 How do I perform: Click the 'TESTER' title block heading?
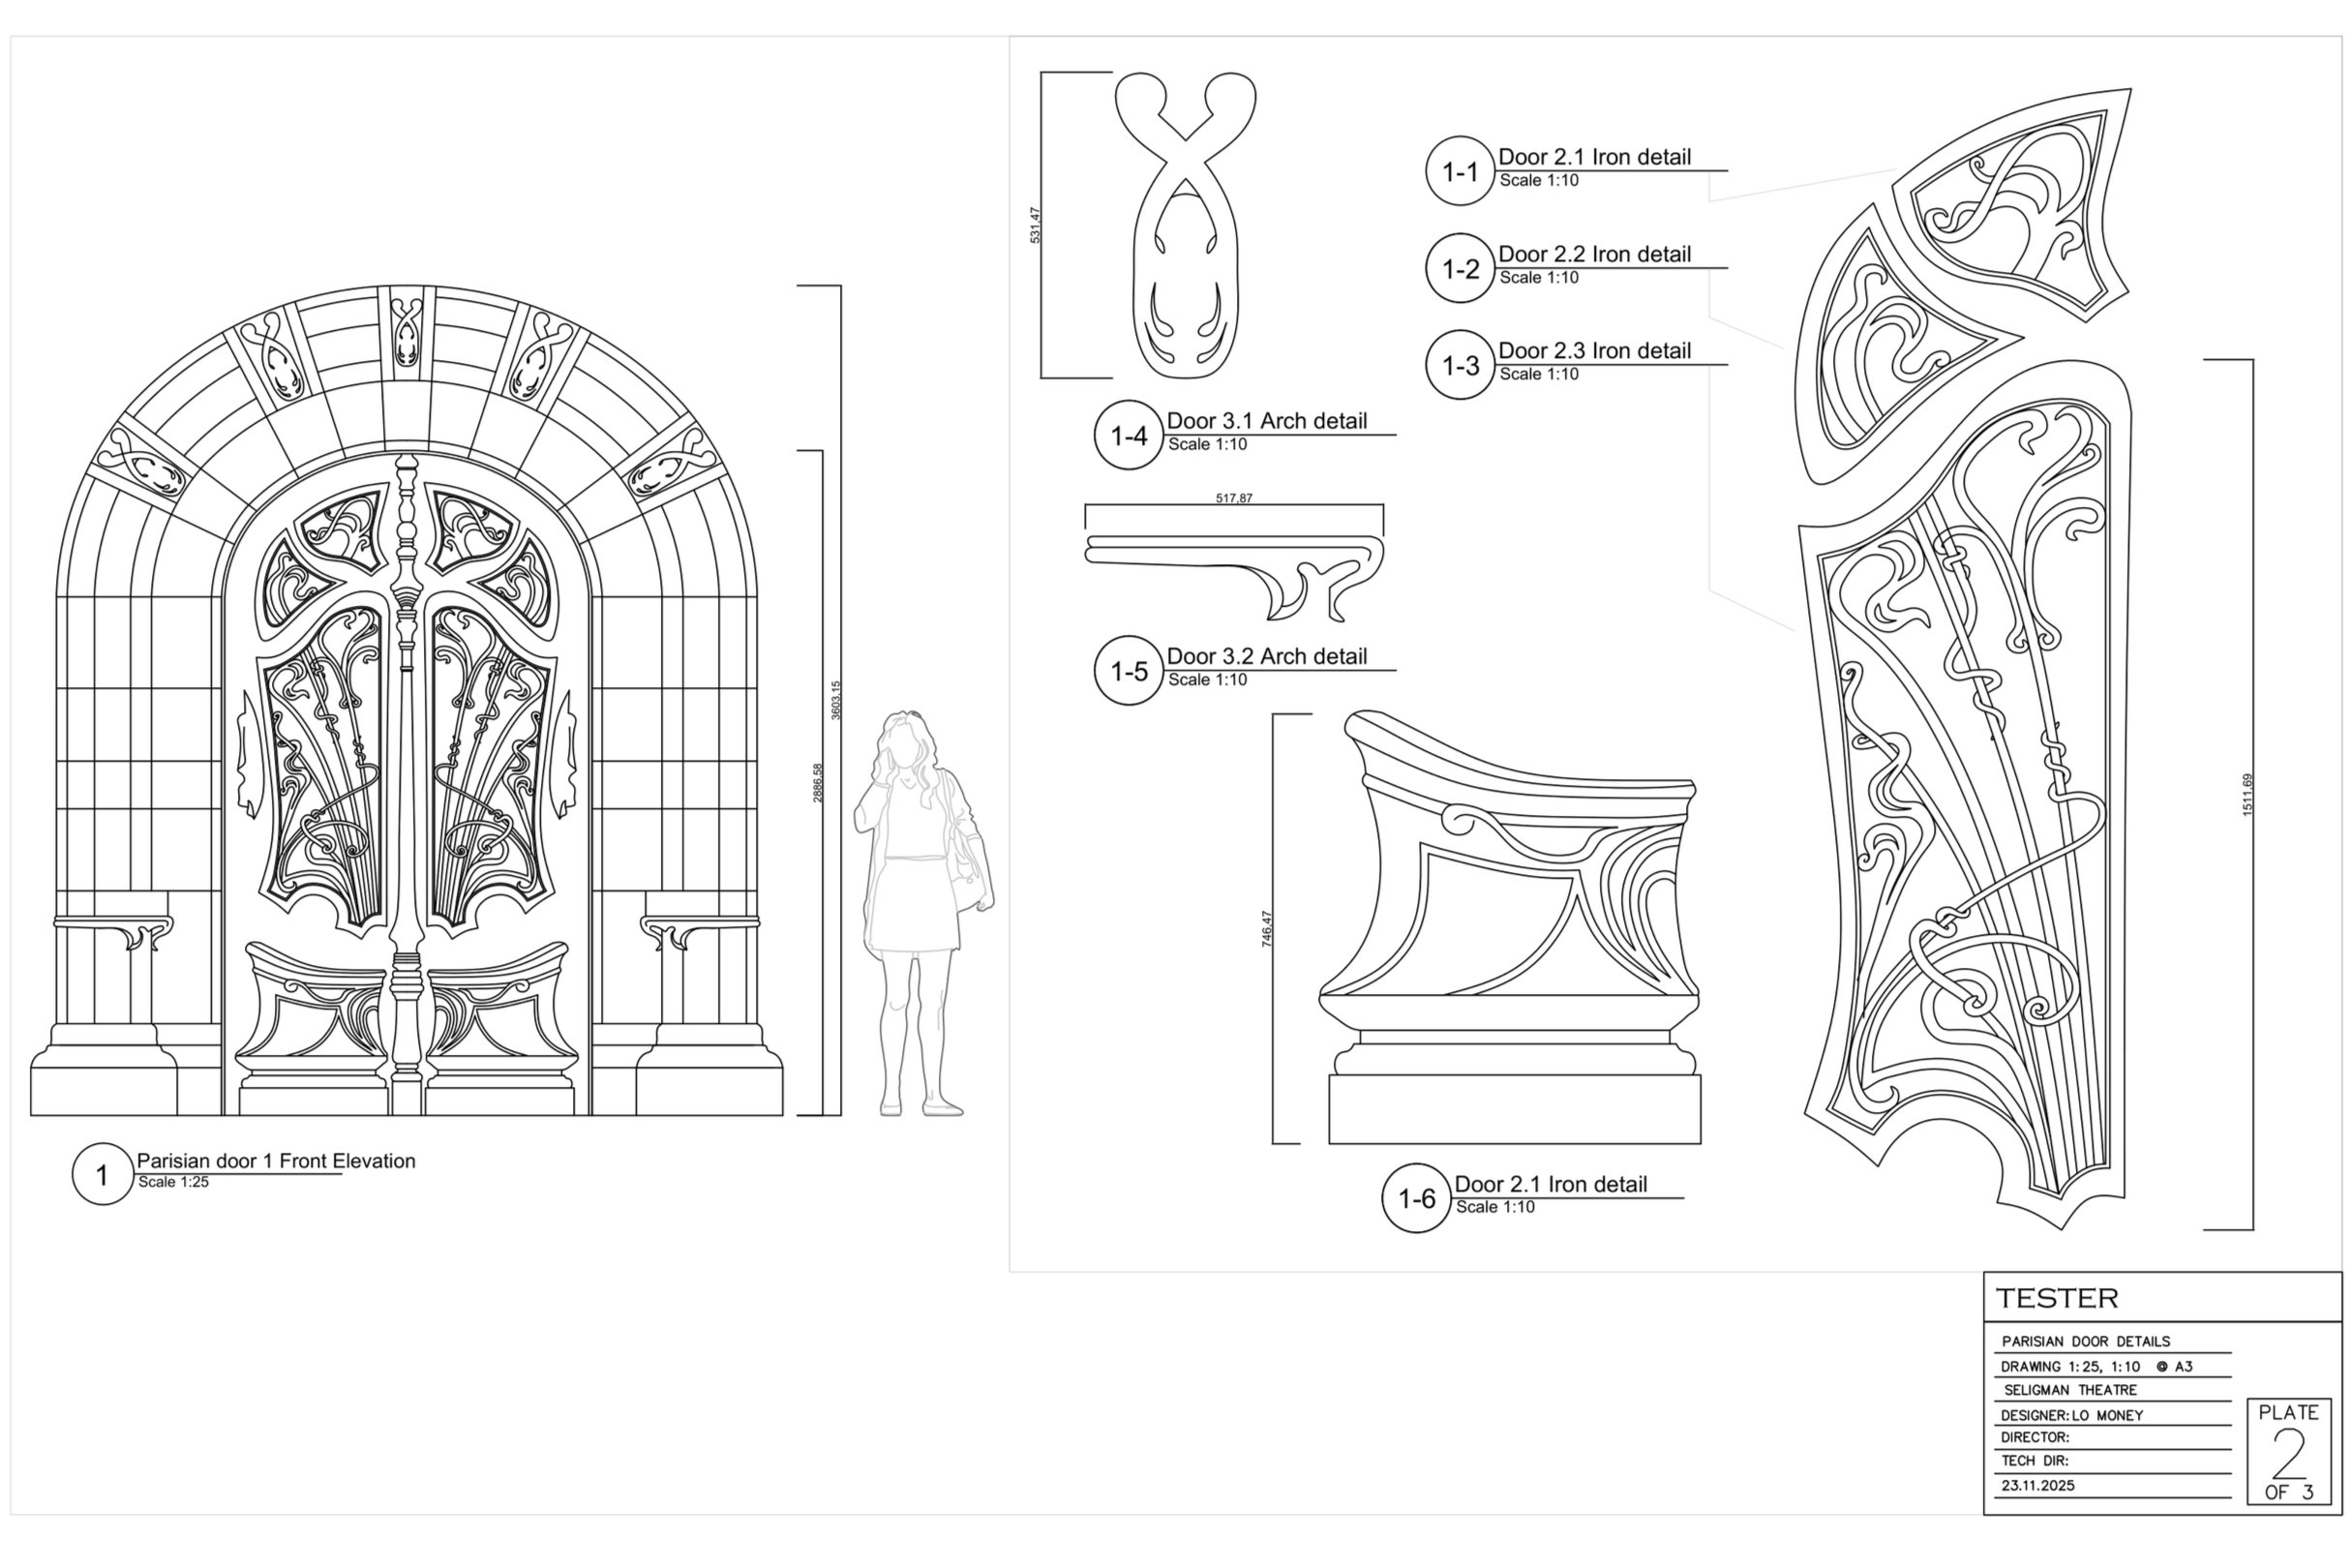pyautogui.click(x=2057, y=1298)
